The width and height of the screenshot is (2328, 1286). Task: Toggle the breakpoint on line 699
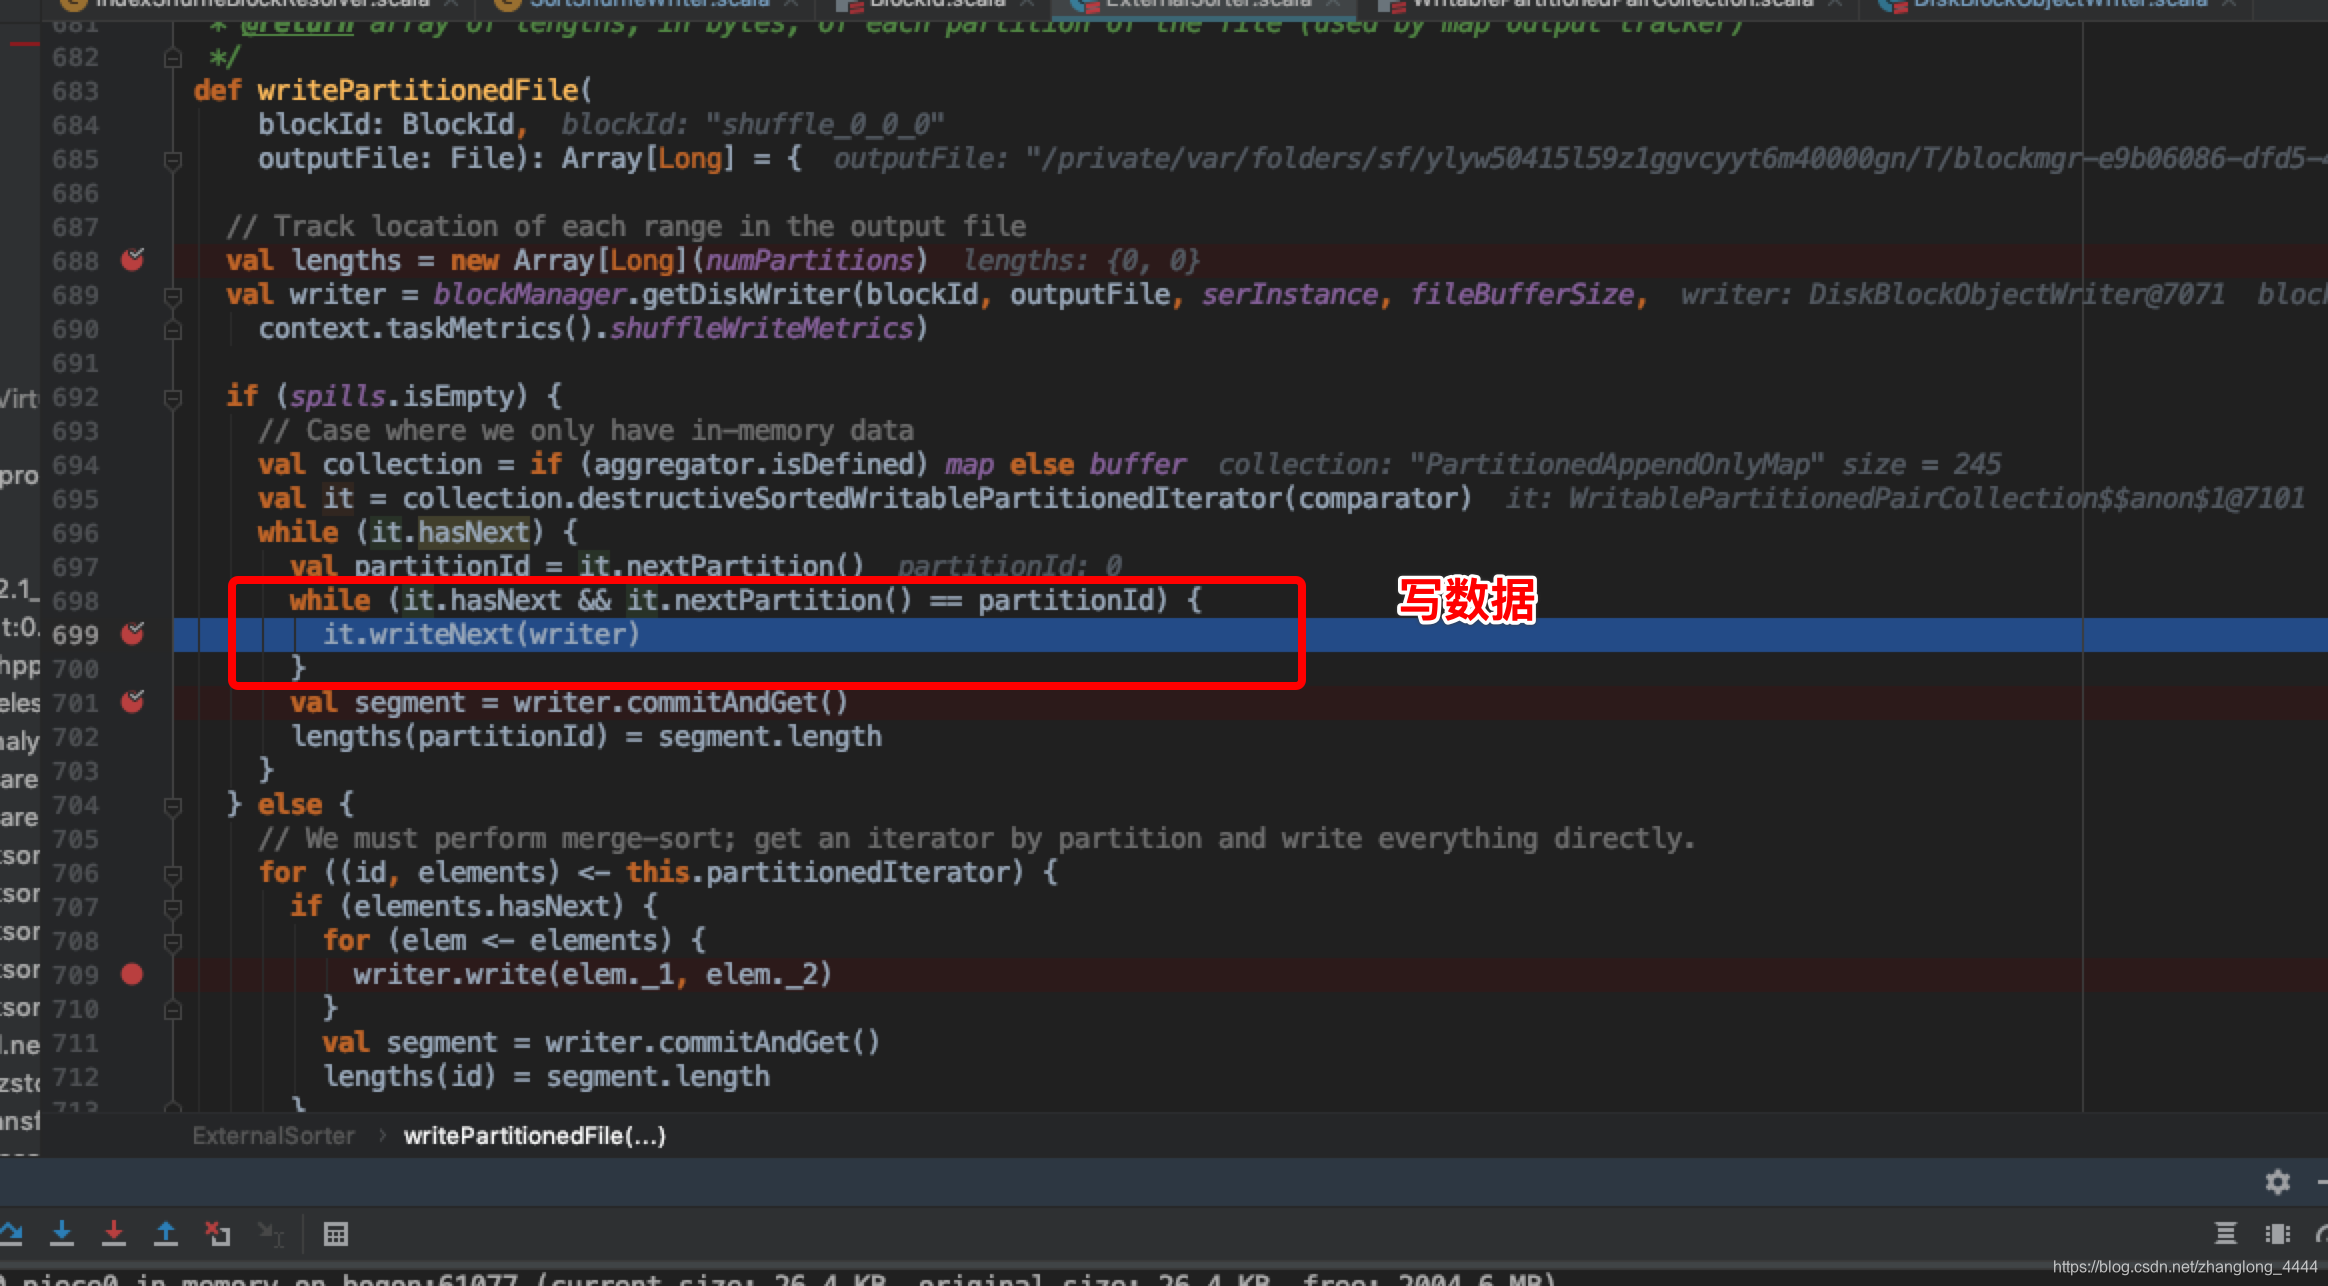pyautogui.click(x=132, y=634)
